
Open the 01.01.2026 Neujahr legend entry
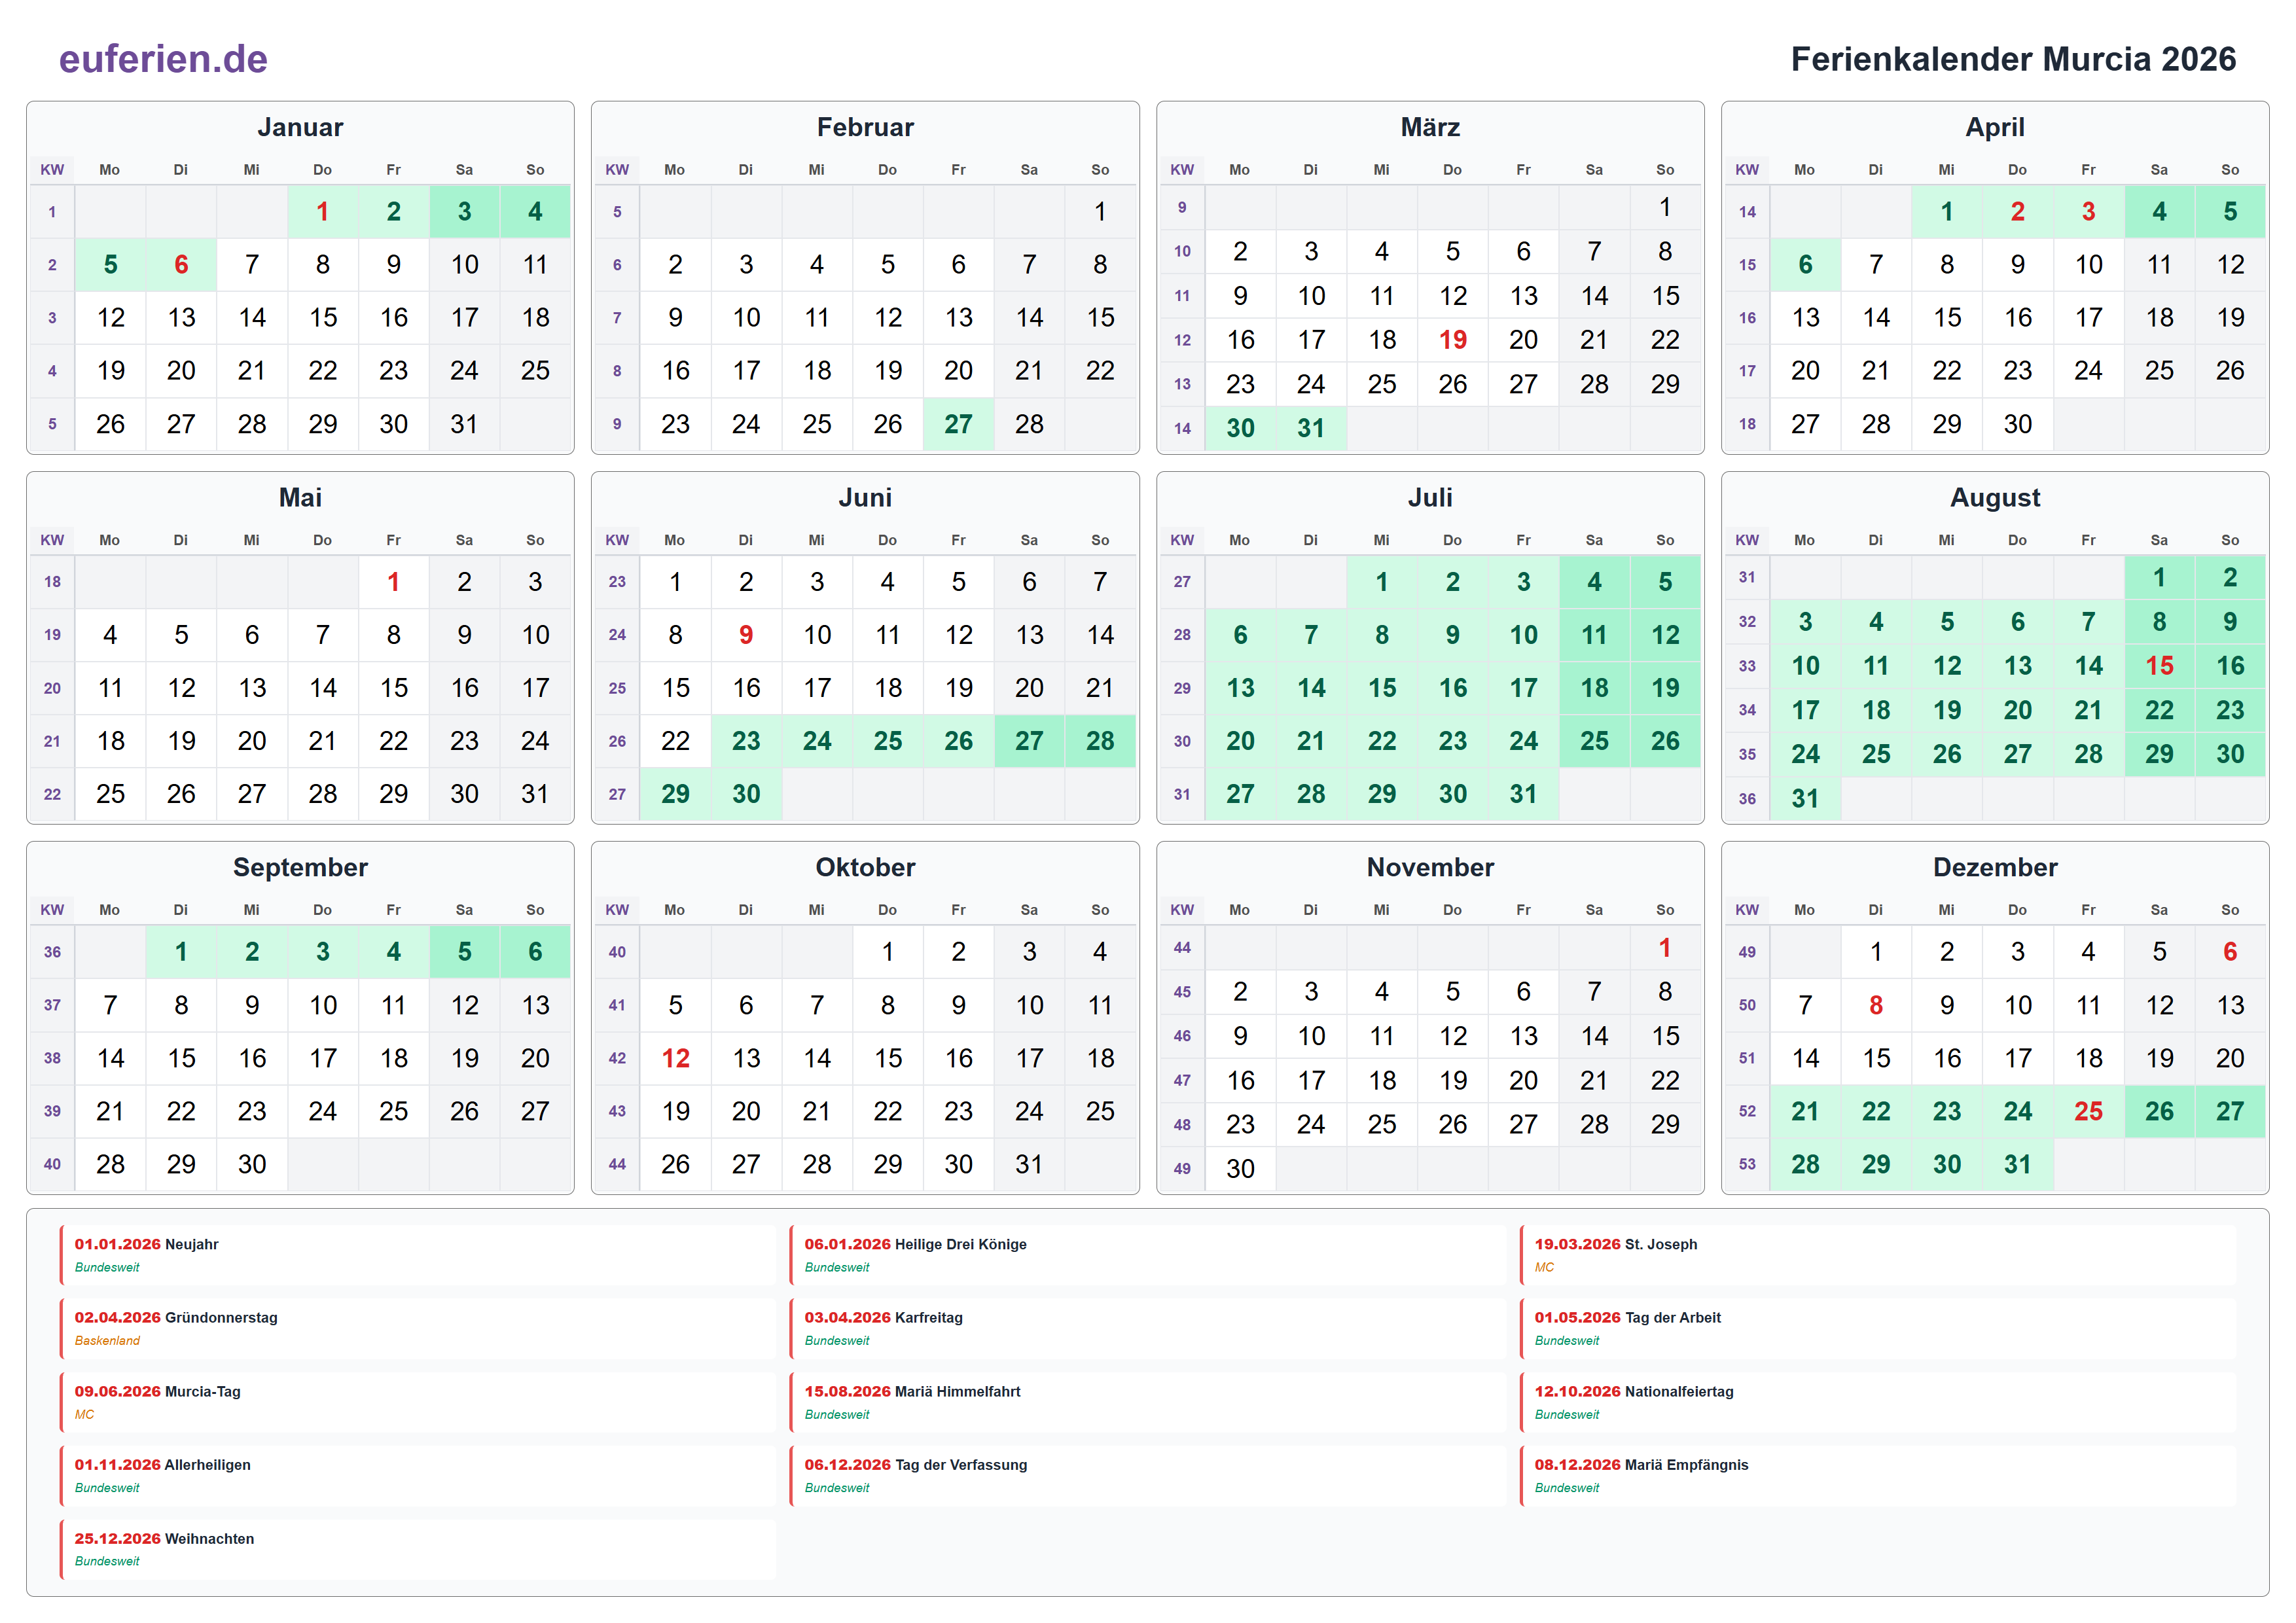click(x=418, y=1255)
